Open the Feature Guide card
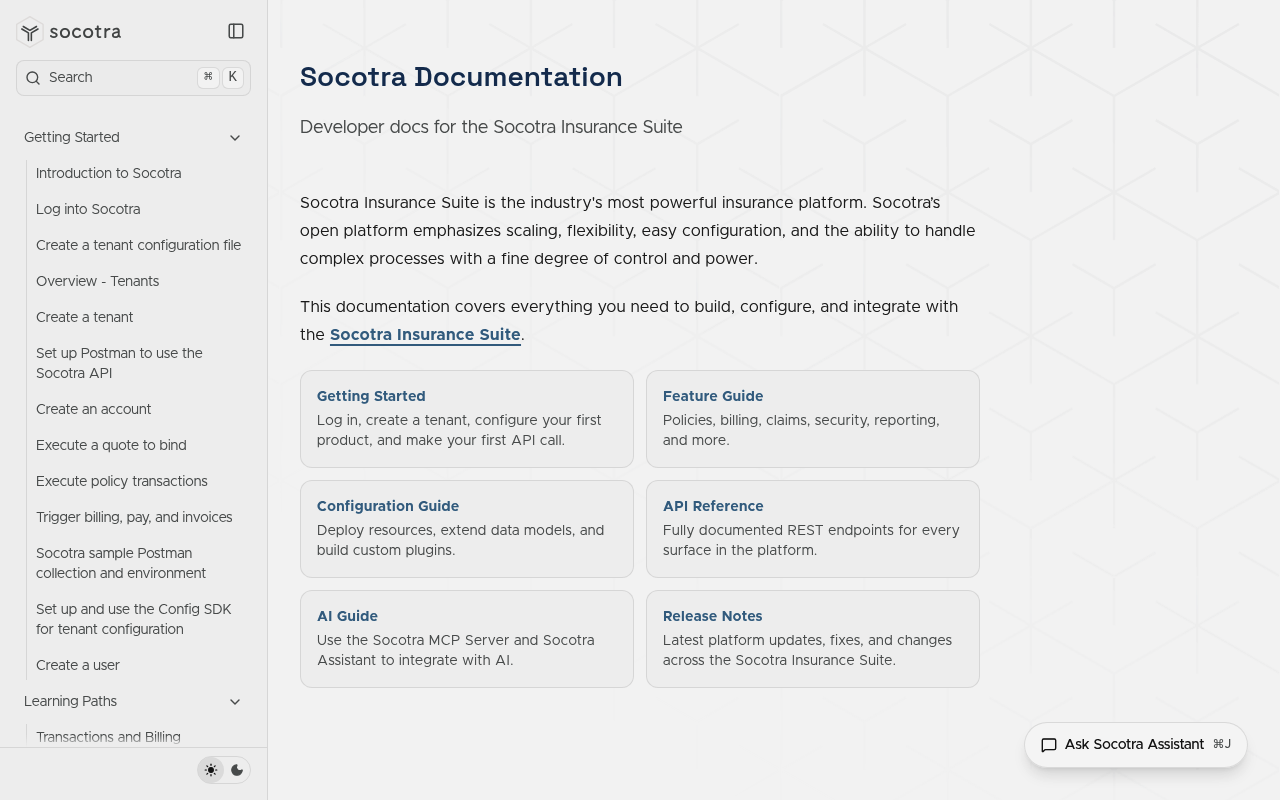The height and width of the screenshot is (800, 1280). coord(813,419)
